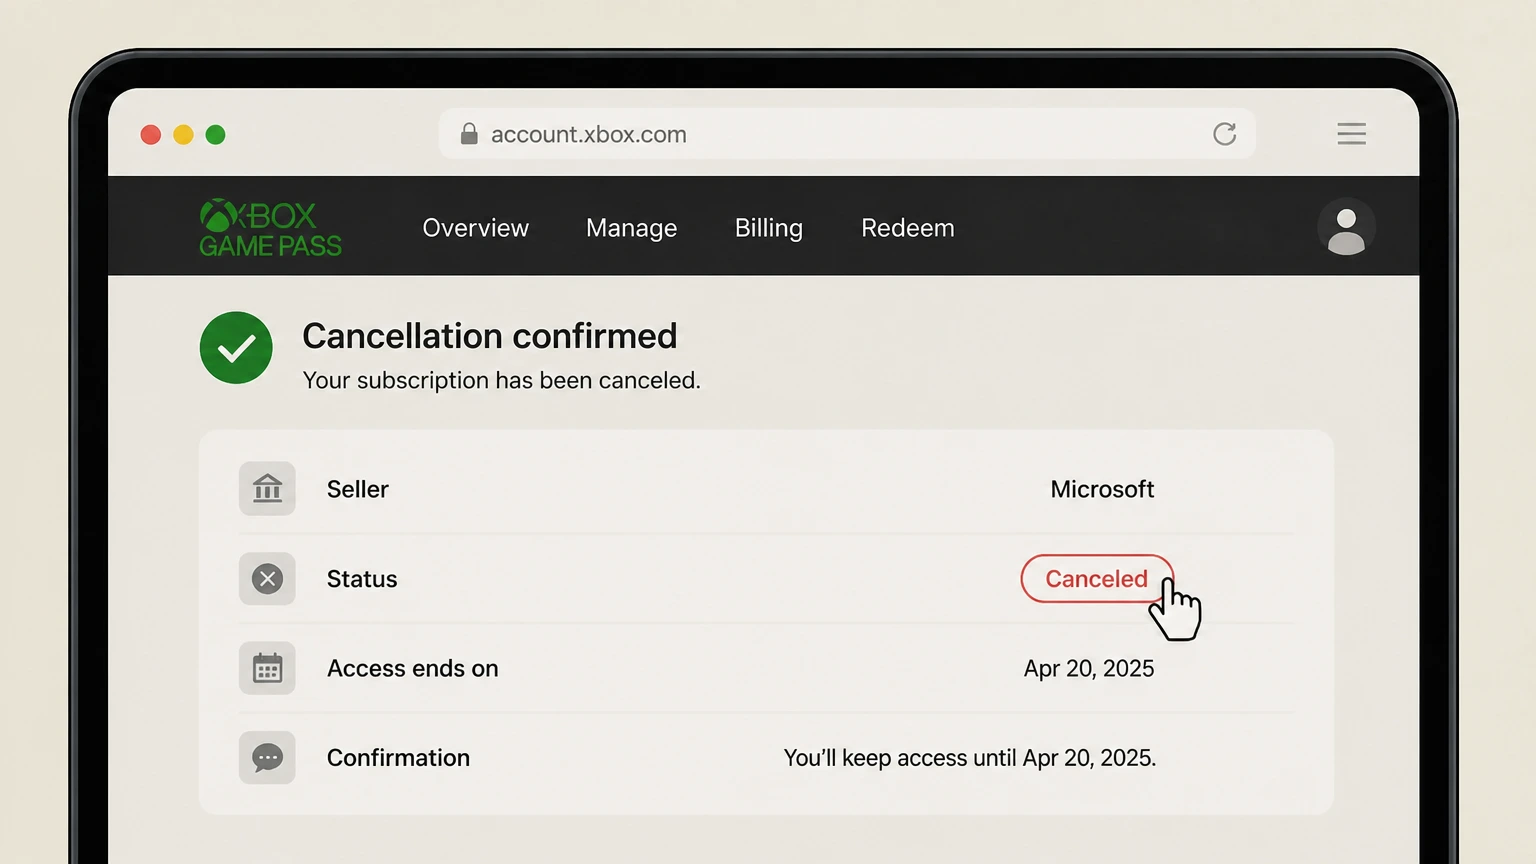Click the green checkmark confirmation icon

236,348
